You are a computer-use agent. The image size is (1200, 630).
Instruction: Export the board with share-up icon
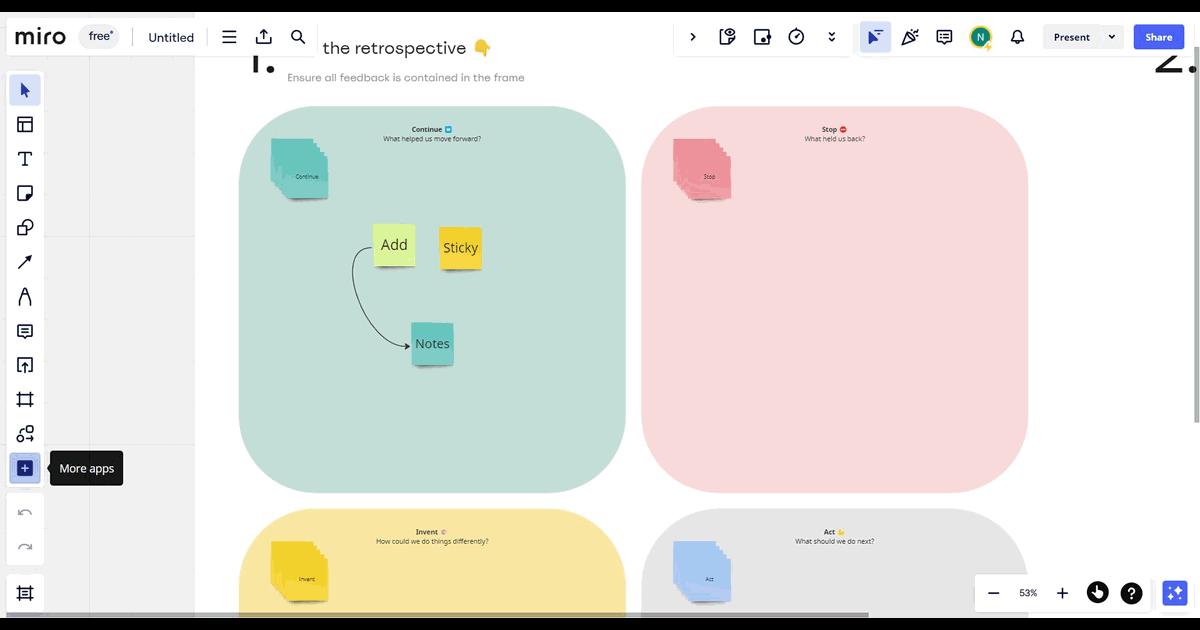click(x=263, y=37)
